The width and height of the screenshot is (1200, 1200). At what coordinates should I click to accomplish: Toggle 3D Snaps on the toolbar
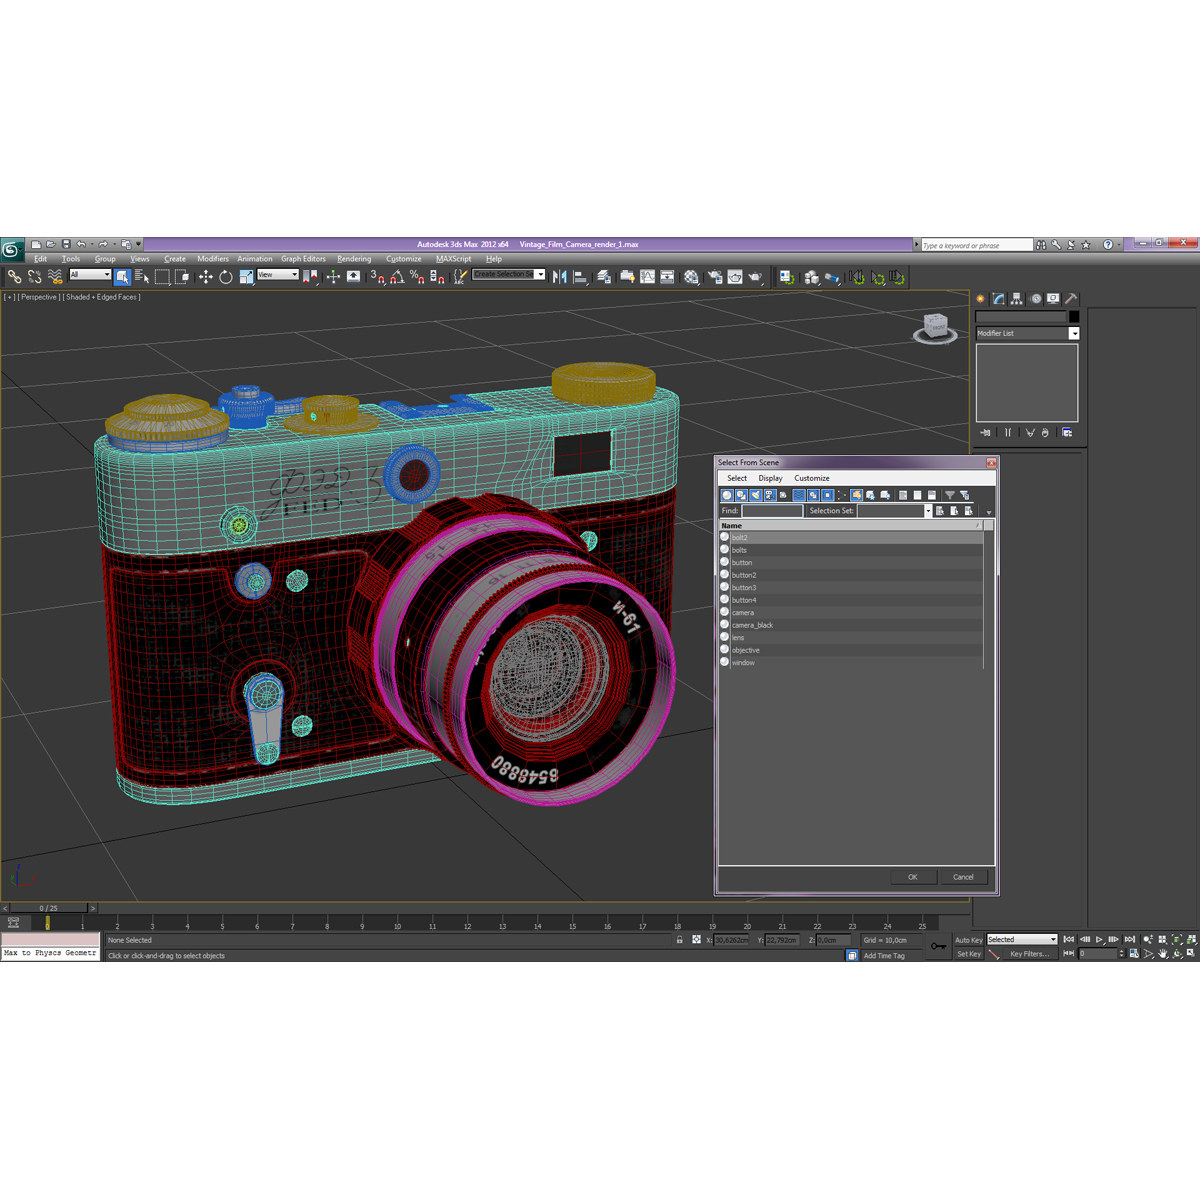[377, 277]
